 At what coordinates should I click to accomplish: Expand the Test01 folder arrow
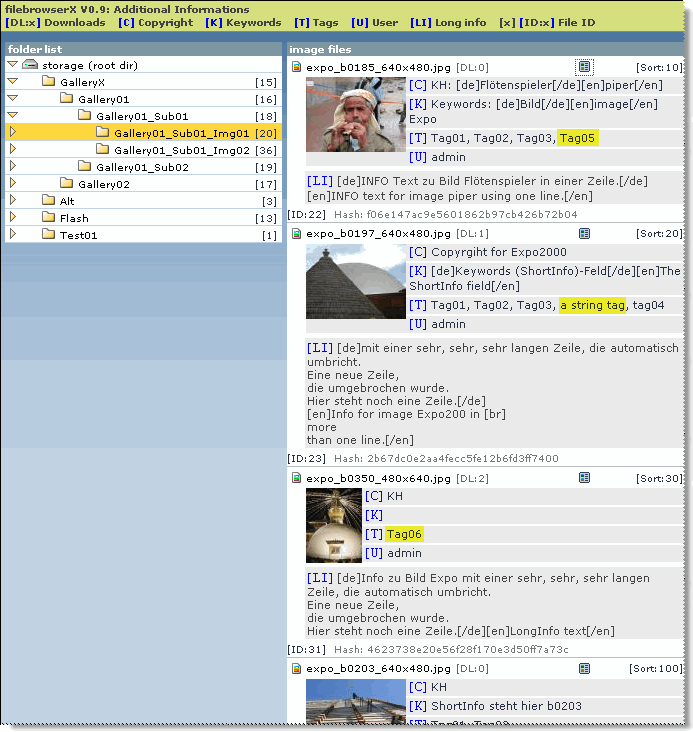coord(12,235)
